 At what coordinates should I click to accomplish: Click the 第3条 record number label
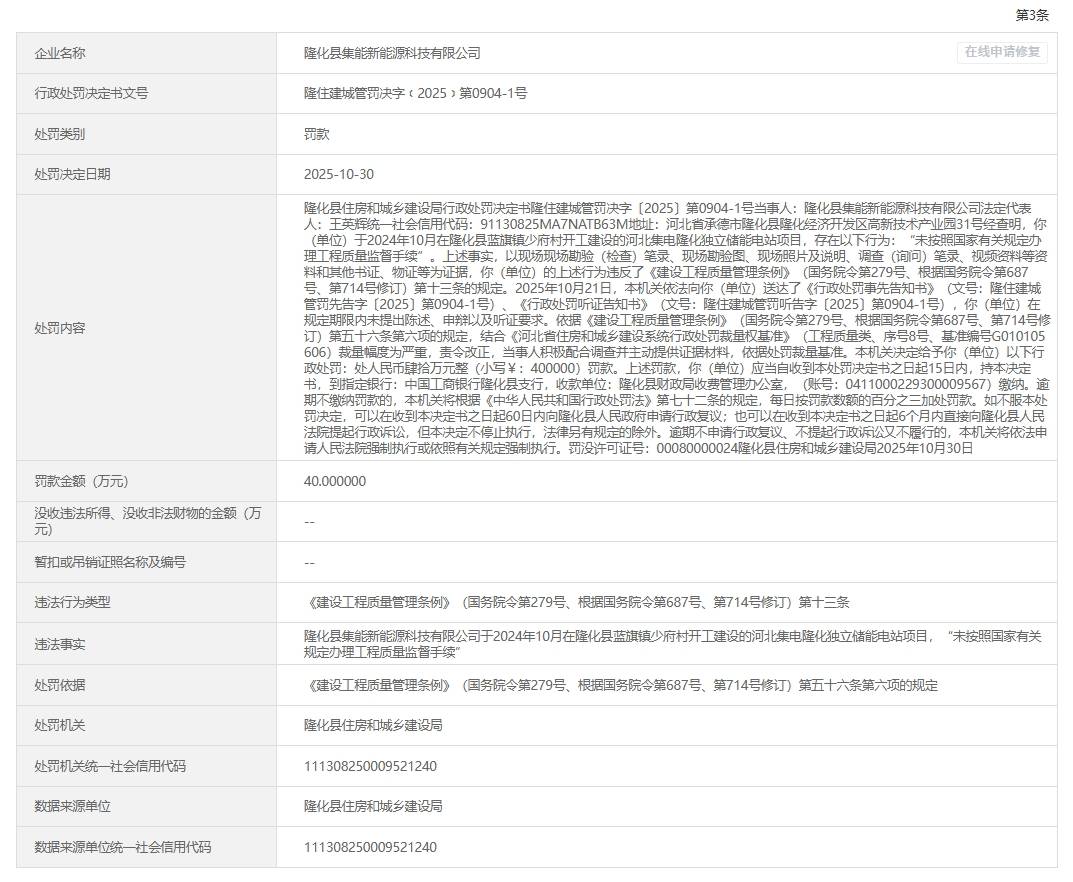[1032, 15]
